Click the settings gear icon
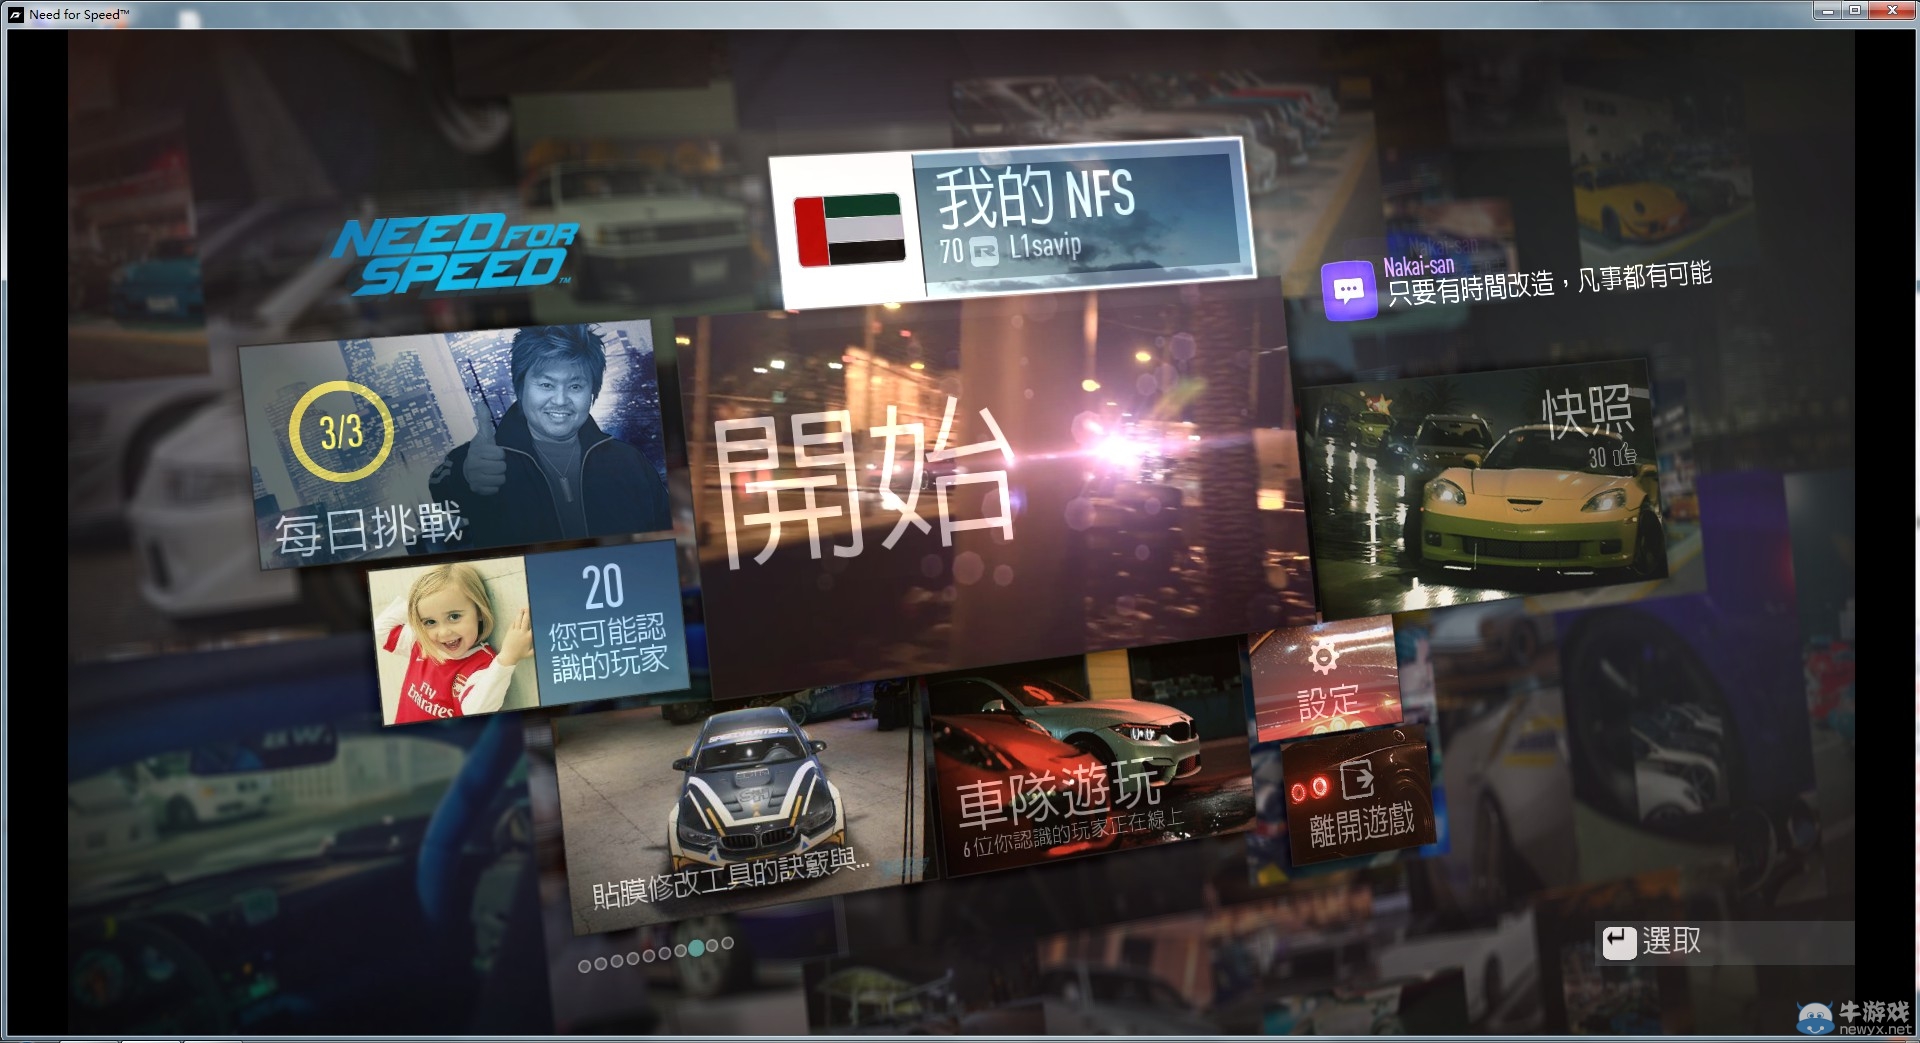 (1323, 659)
